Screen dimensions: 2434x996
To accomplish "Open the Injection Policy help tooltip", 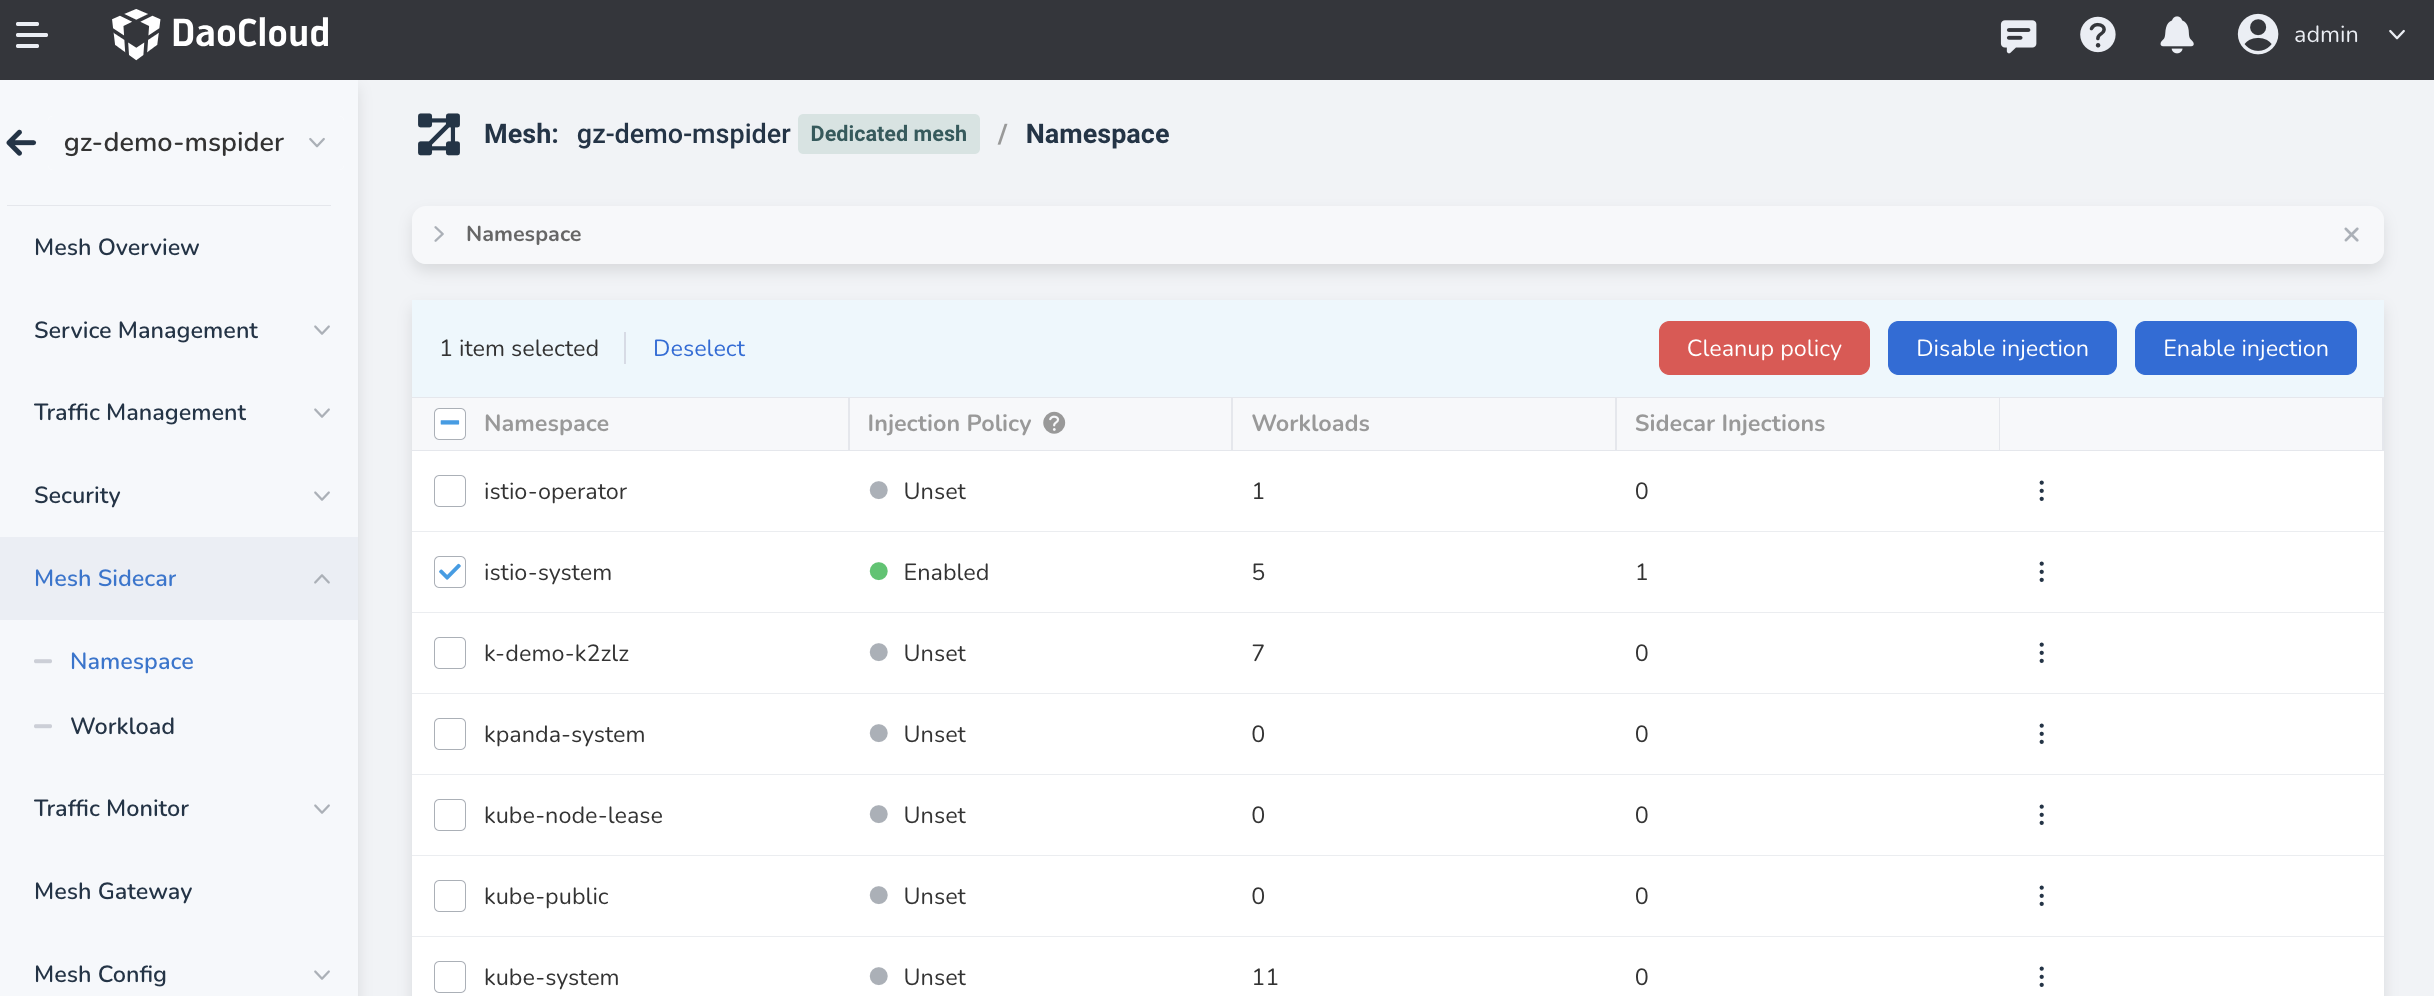I will tap(1053, 423).
